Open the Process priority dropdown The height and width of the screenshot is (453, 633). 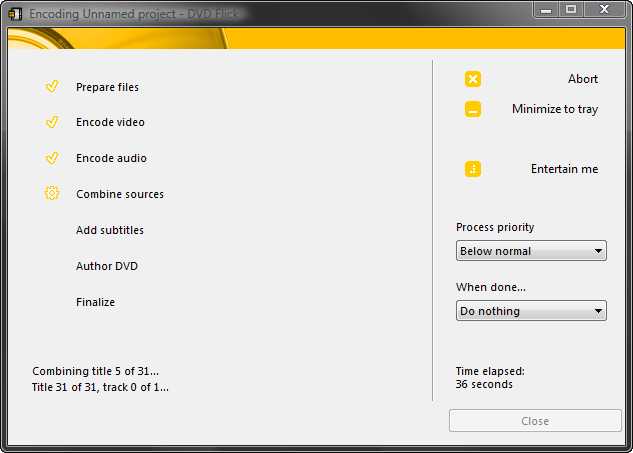(x=531, y=251)
